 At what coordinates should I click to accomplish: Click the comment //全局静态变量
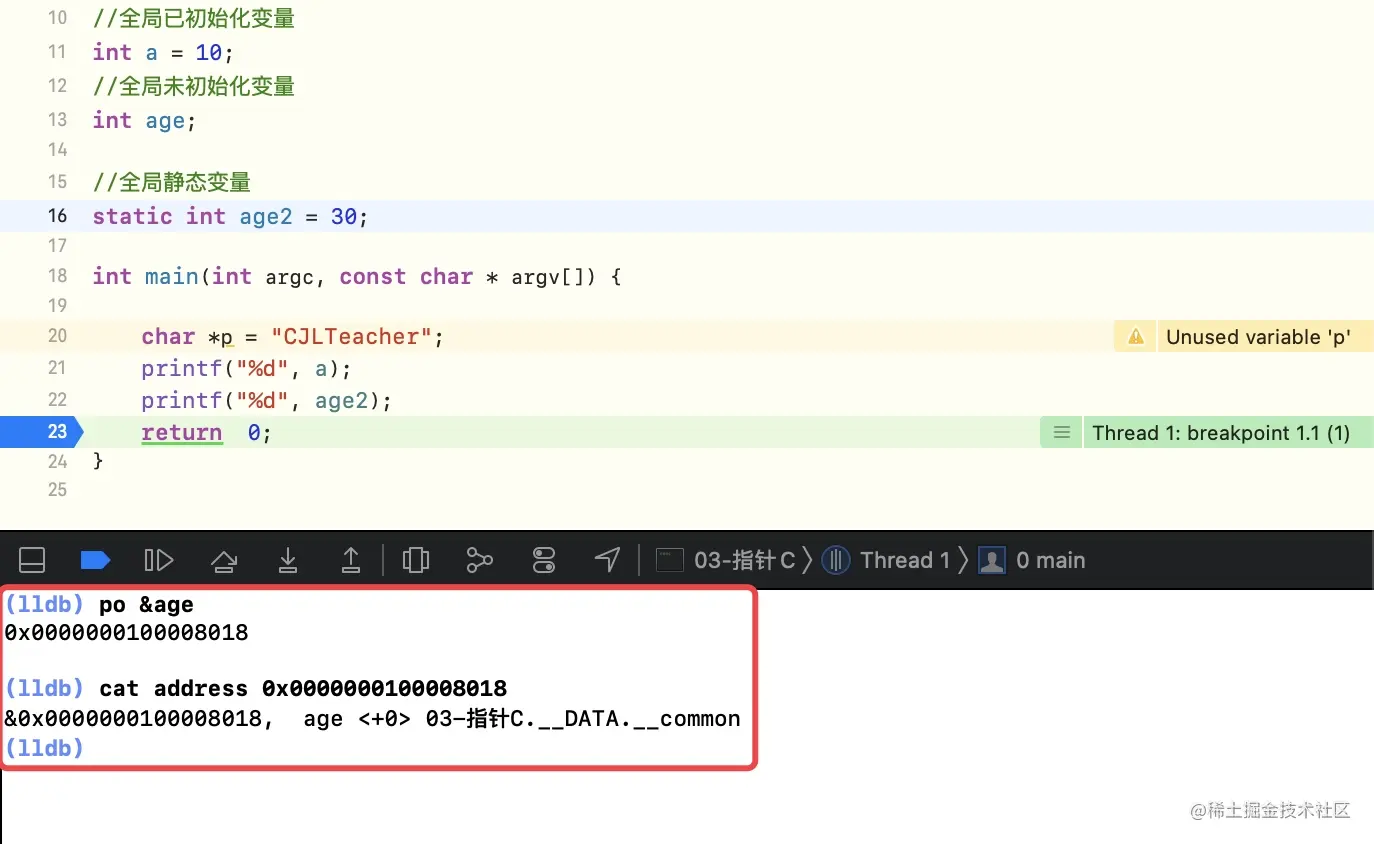coord(172,183)
